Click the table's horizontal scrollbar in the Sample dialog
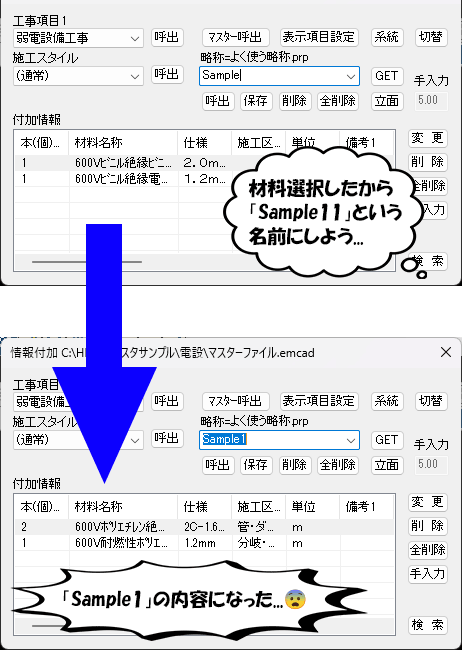This screenshot has height=650, width=462. pos(87,262)
